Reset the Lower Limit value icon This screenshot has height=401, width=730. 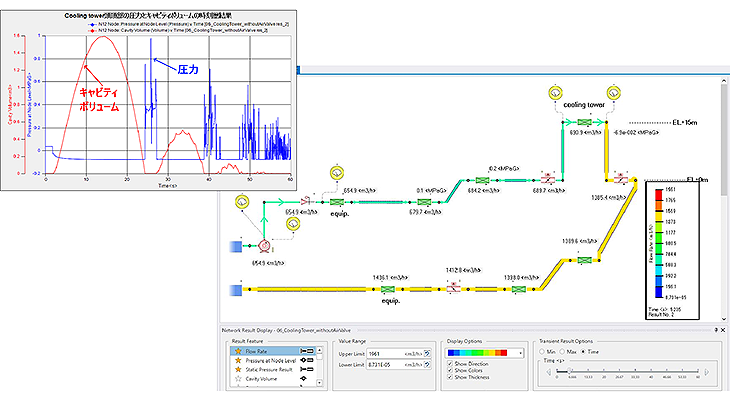click(x=427, y=365)
